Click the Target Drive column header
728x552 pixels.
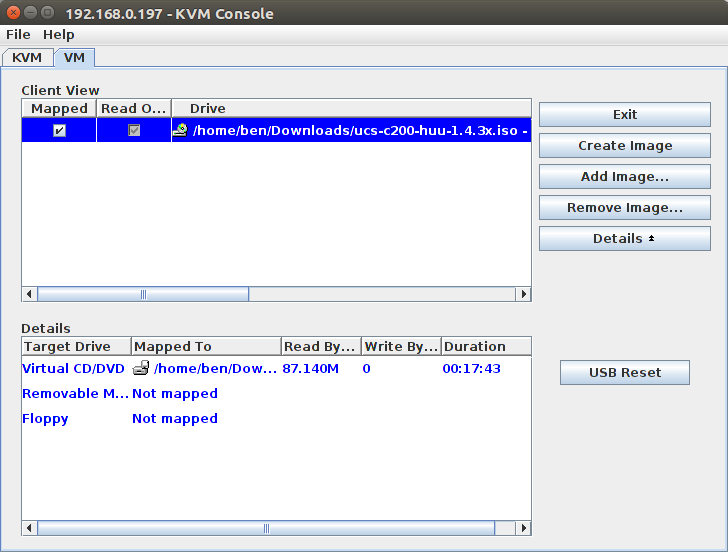(x=77, y=346)
